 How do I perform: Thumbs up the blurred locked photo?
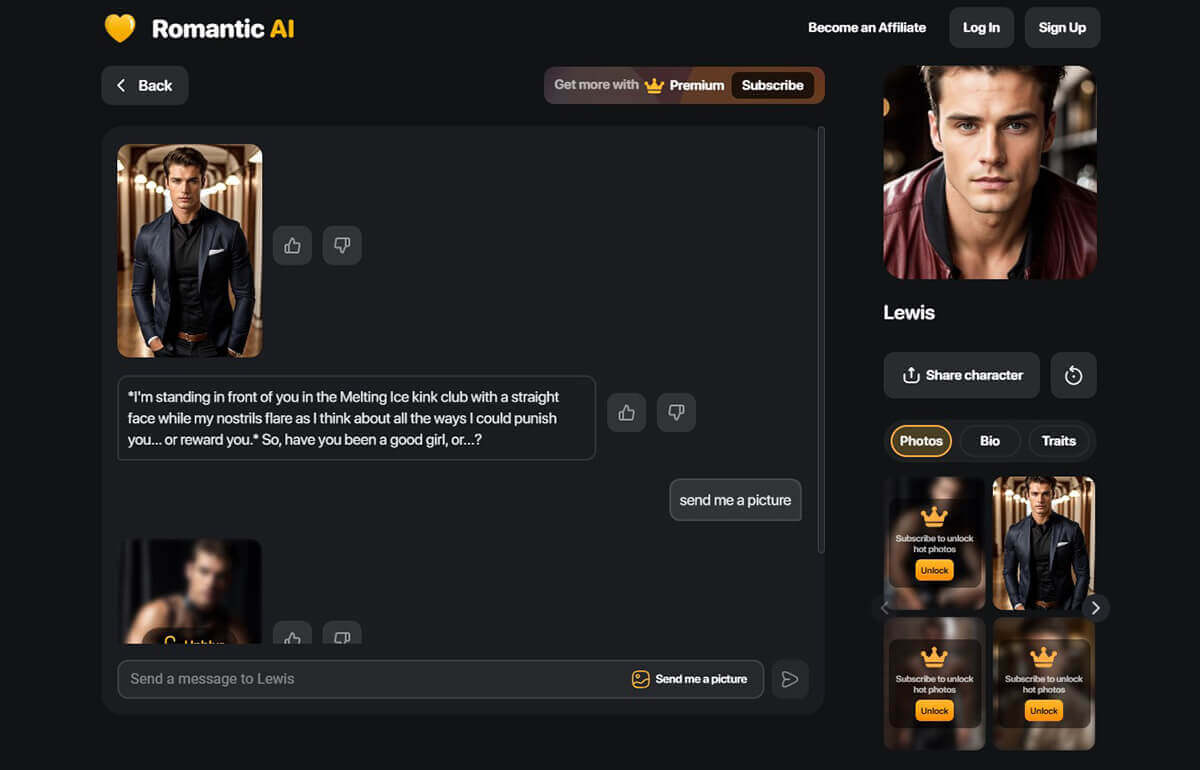click(293, 636)
